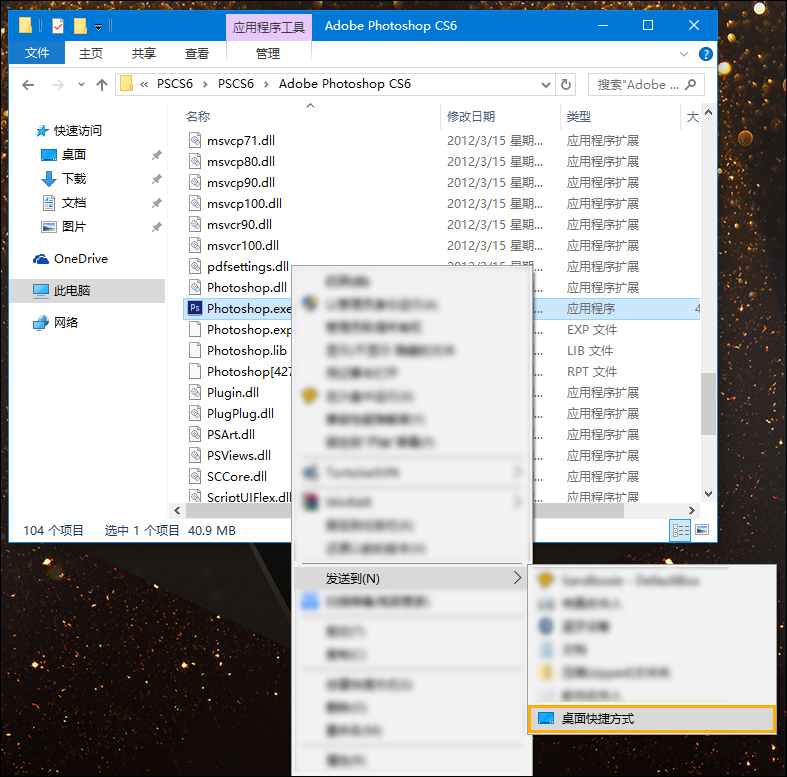Image resolution: width=787 pixels, height=777 pixels.
Task: Click the vertical scrollbar thumb
Action: [708, 404]
